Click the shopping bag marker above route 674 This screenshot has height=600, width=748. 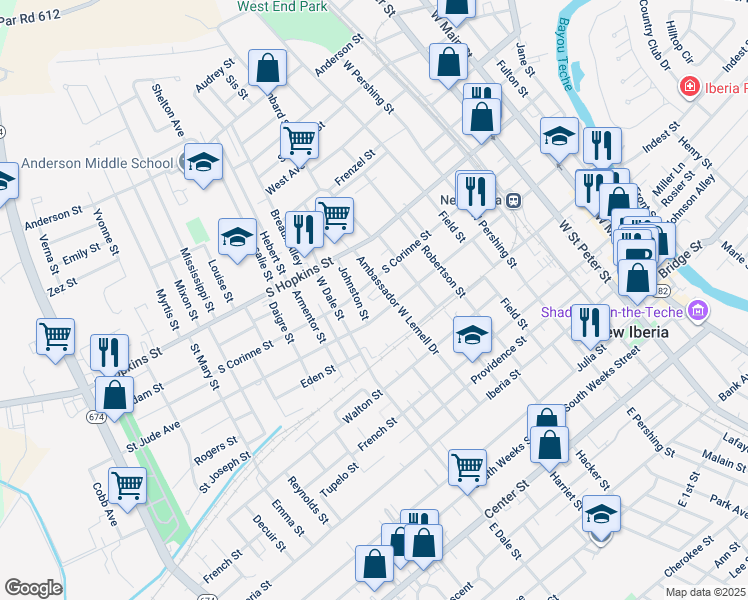point(114,396)
